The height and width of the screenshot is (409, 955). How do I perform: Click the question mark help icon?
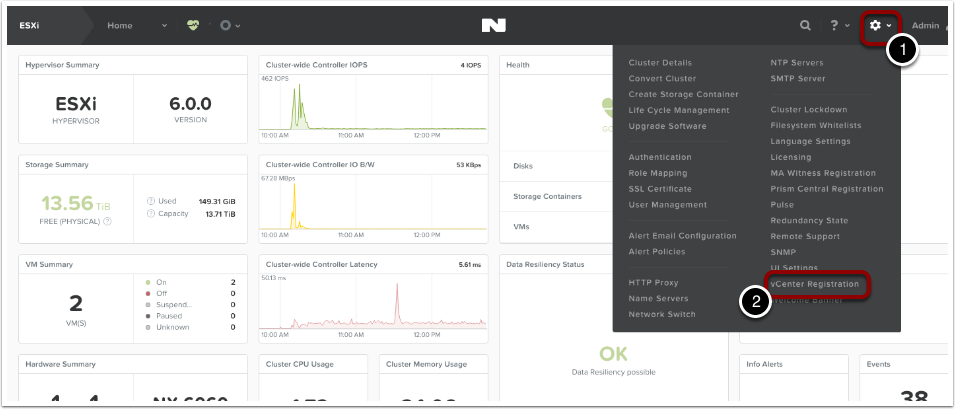tap(835, 25)
